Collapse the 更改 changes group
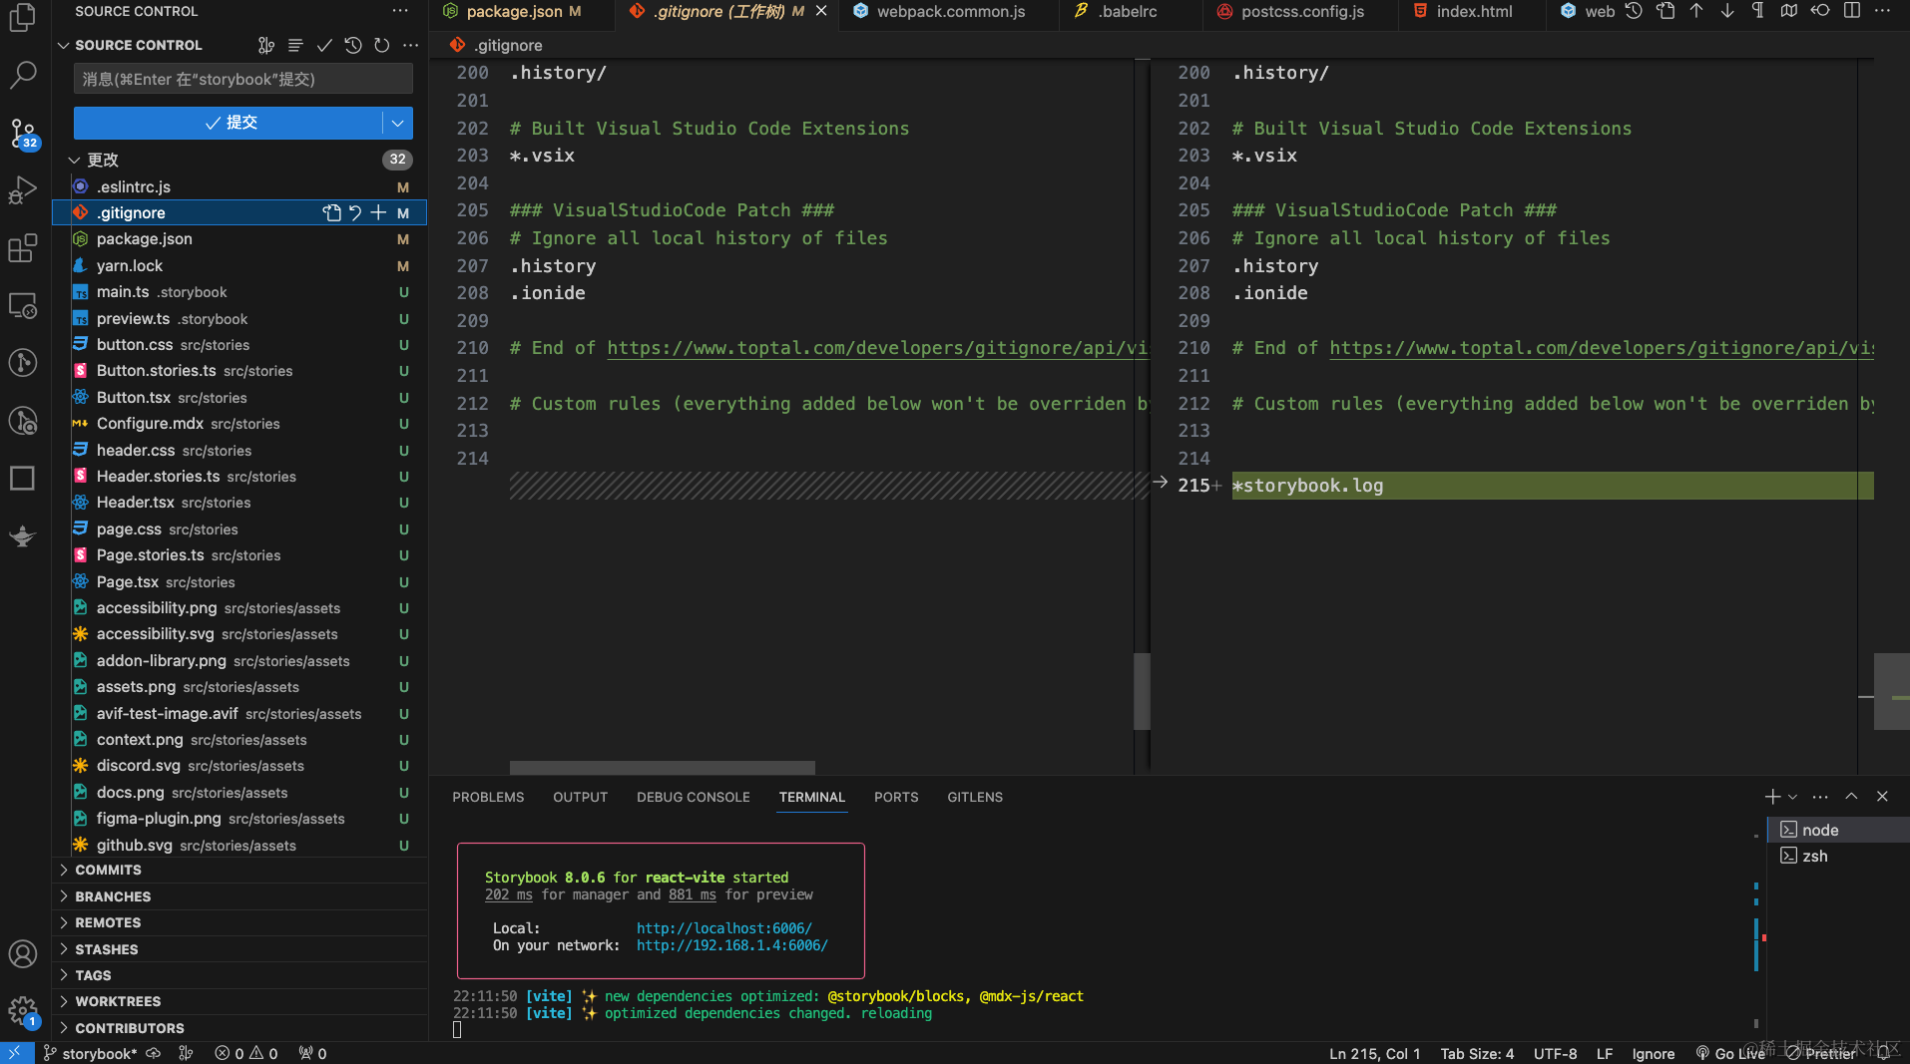 (74, 160)
